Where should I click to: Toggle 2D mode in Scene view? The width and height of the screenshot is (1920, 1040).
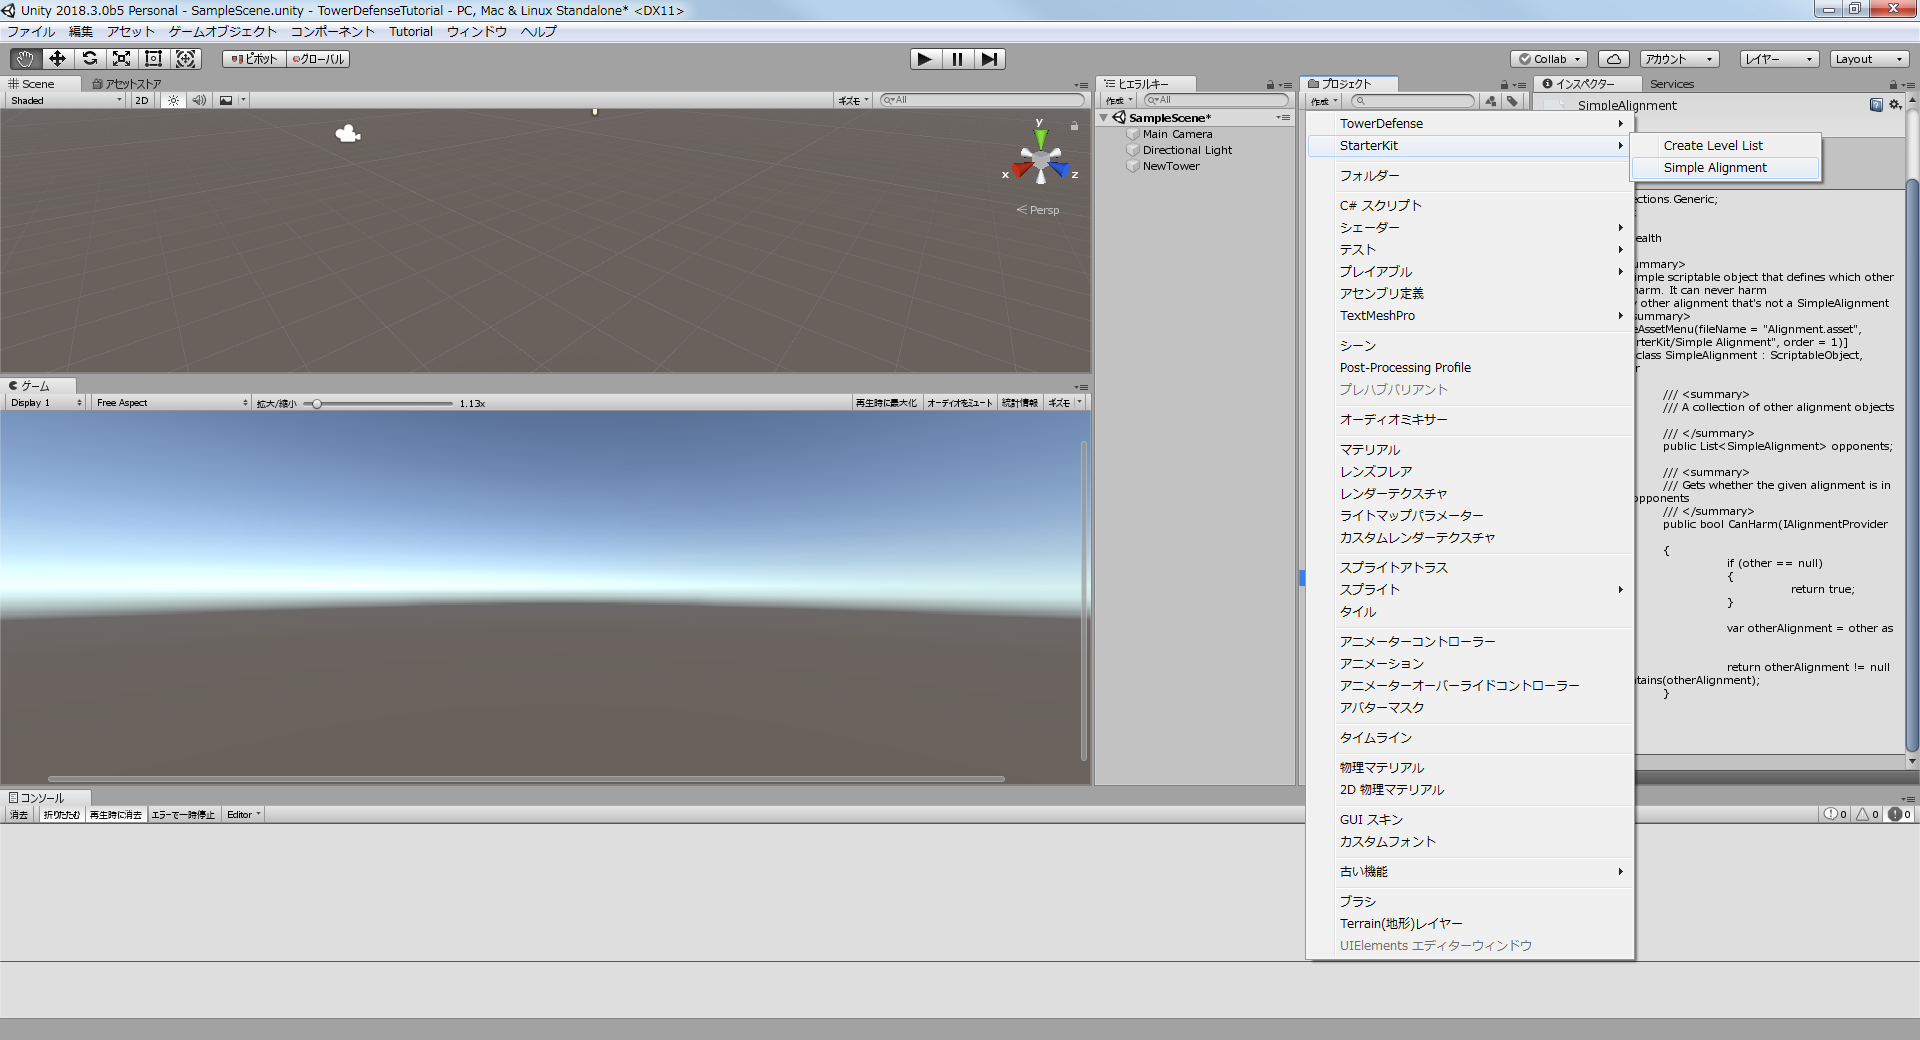[x=141, y=100]
